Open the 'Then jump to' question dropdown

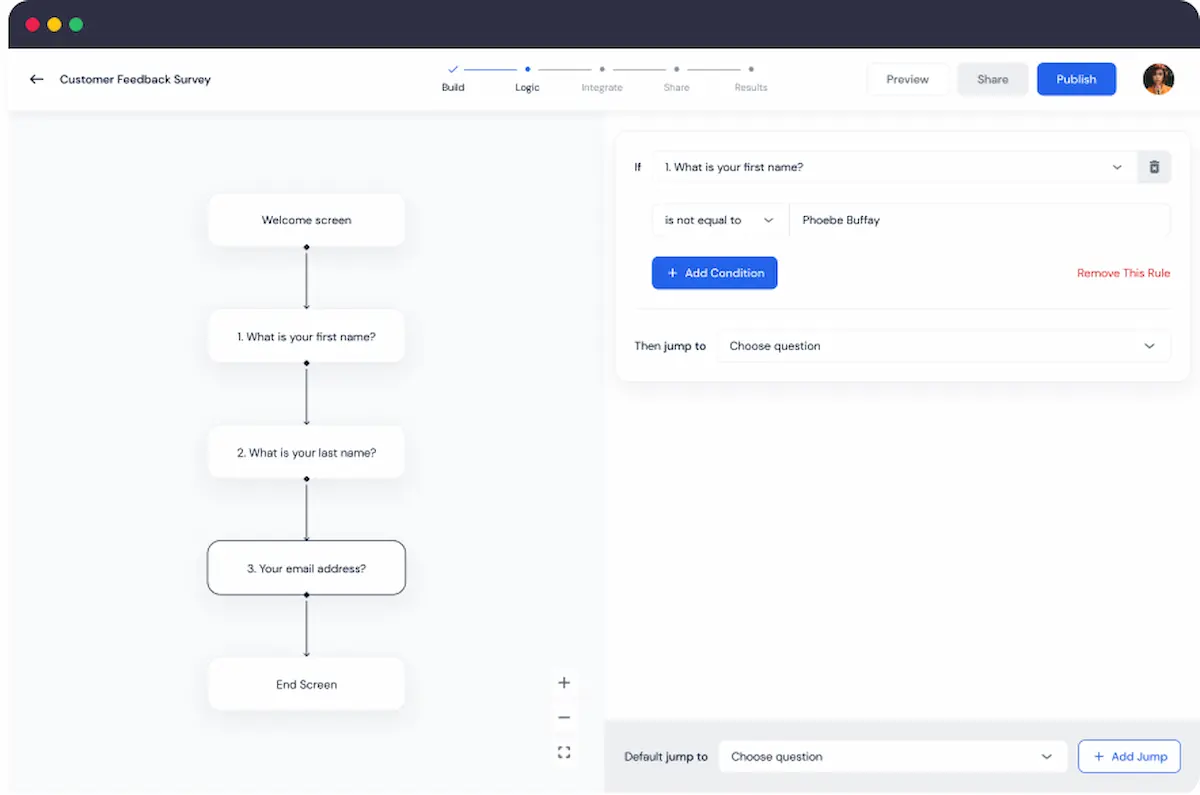point(942,346)
